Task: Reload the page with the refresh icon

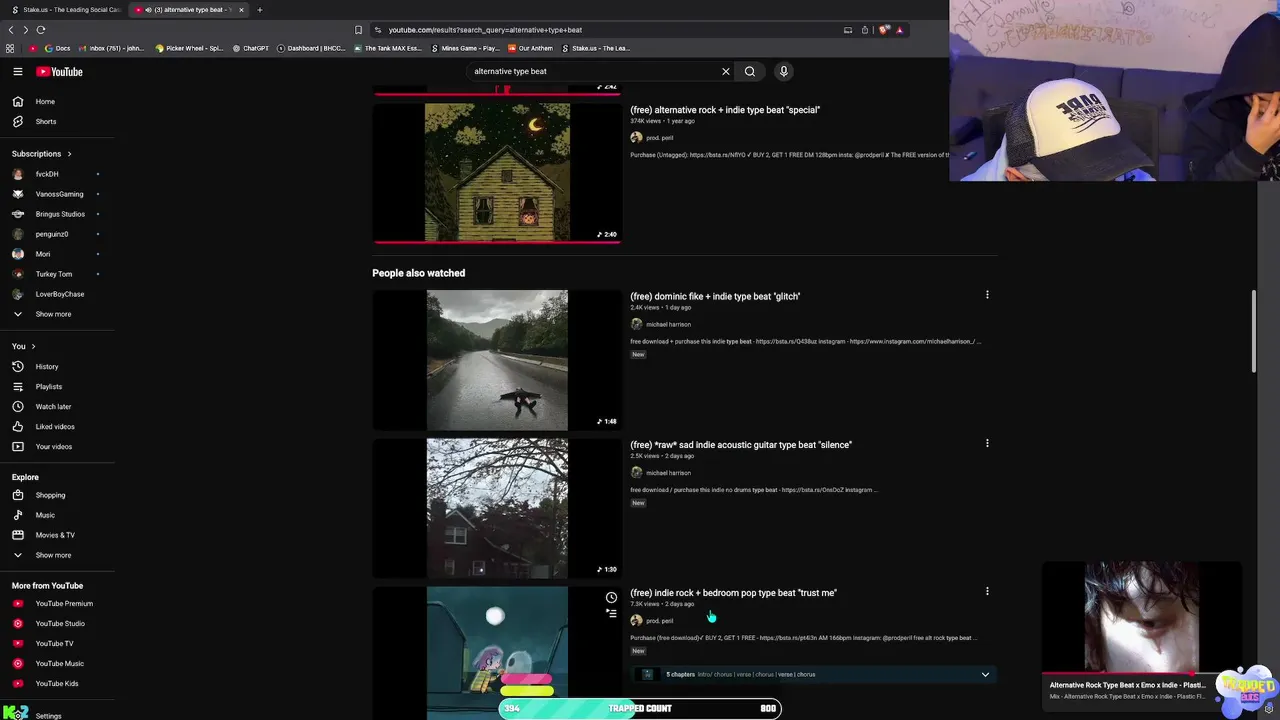Action: 41,30
